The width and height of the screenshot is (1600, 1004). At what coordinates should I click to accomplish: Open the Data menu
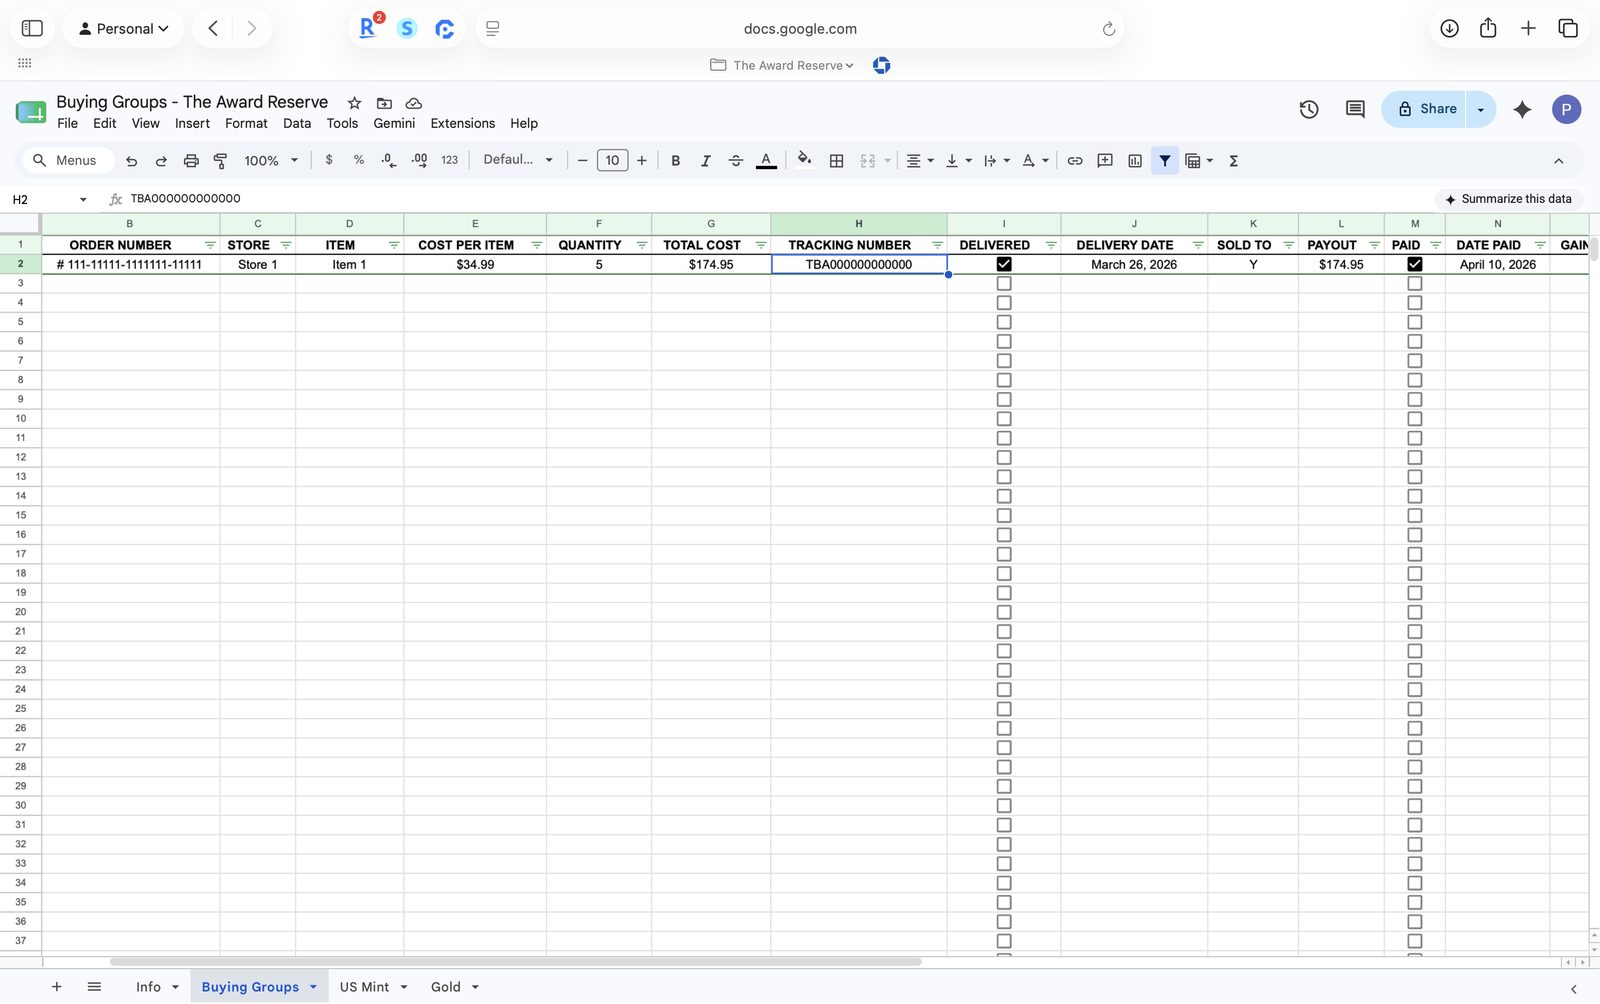pos(297,123)
